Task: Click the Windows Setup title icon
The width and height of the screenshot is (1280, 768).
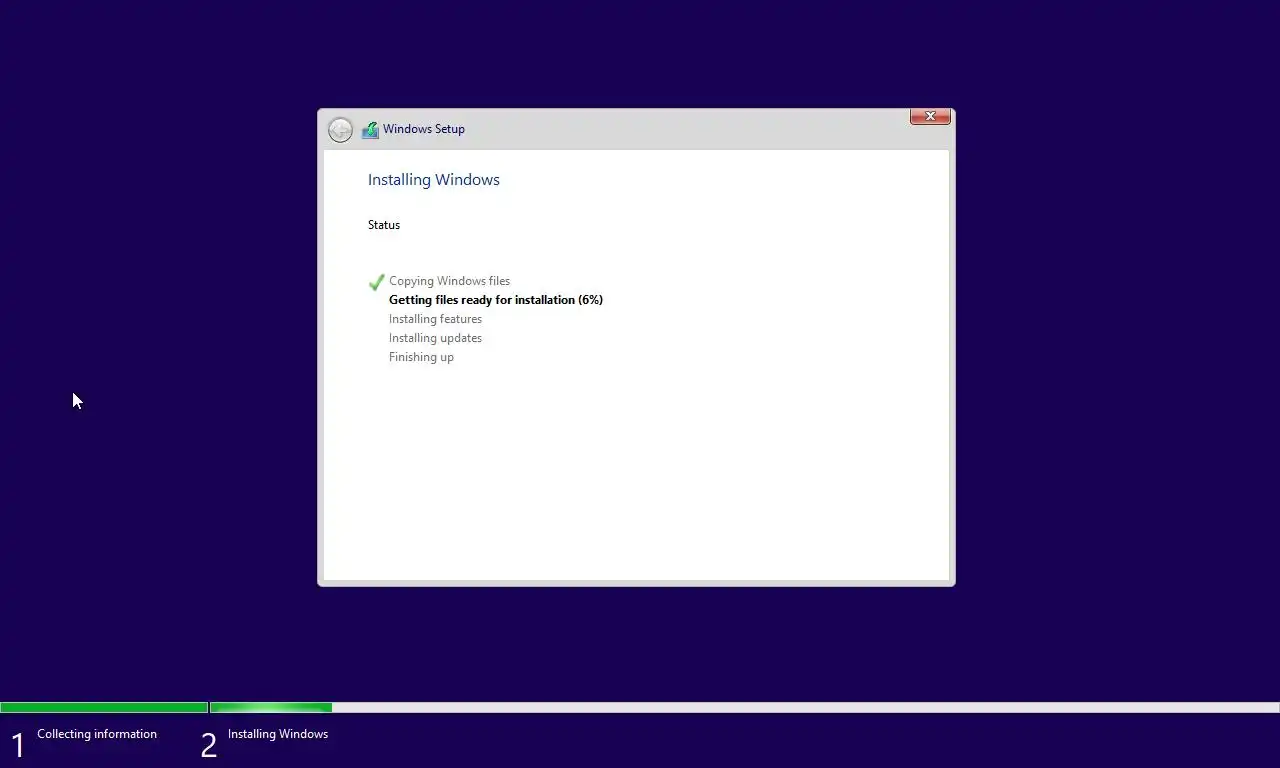Action: coord(370,129)
